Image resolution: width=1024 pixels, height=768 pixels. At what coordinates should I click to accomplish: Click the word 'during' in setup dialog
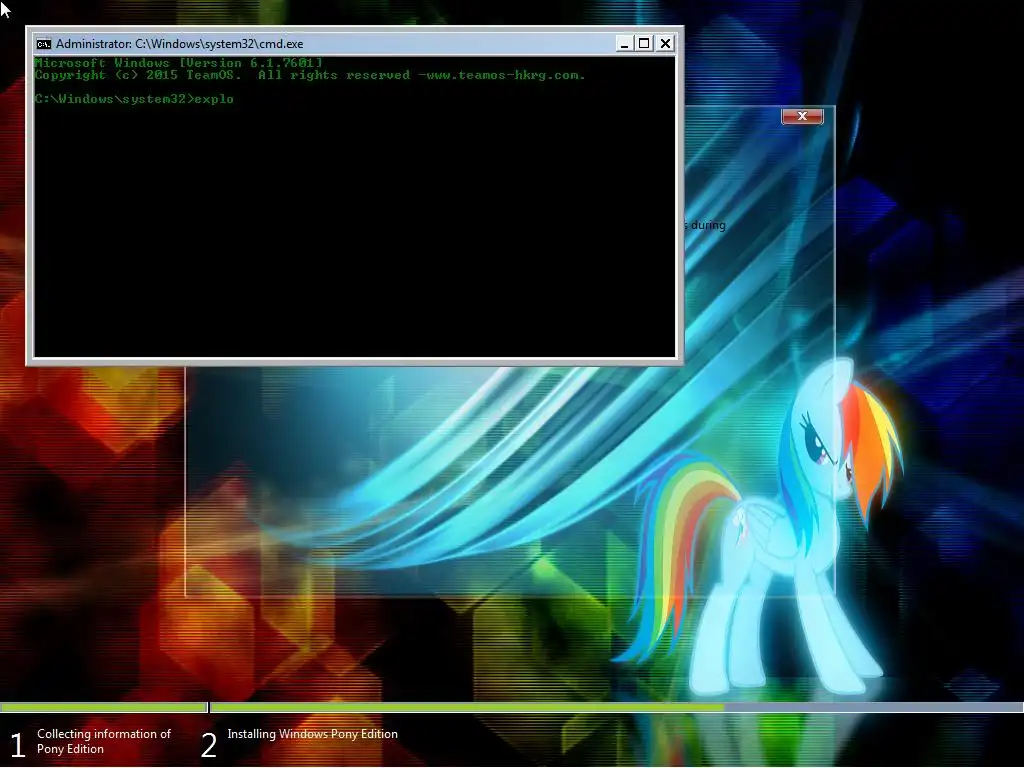(x=708, y=225)
